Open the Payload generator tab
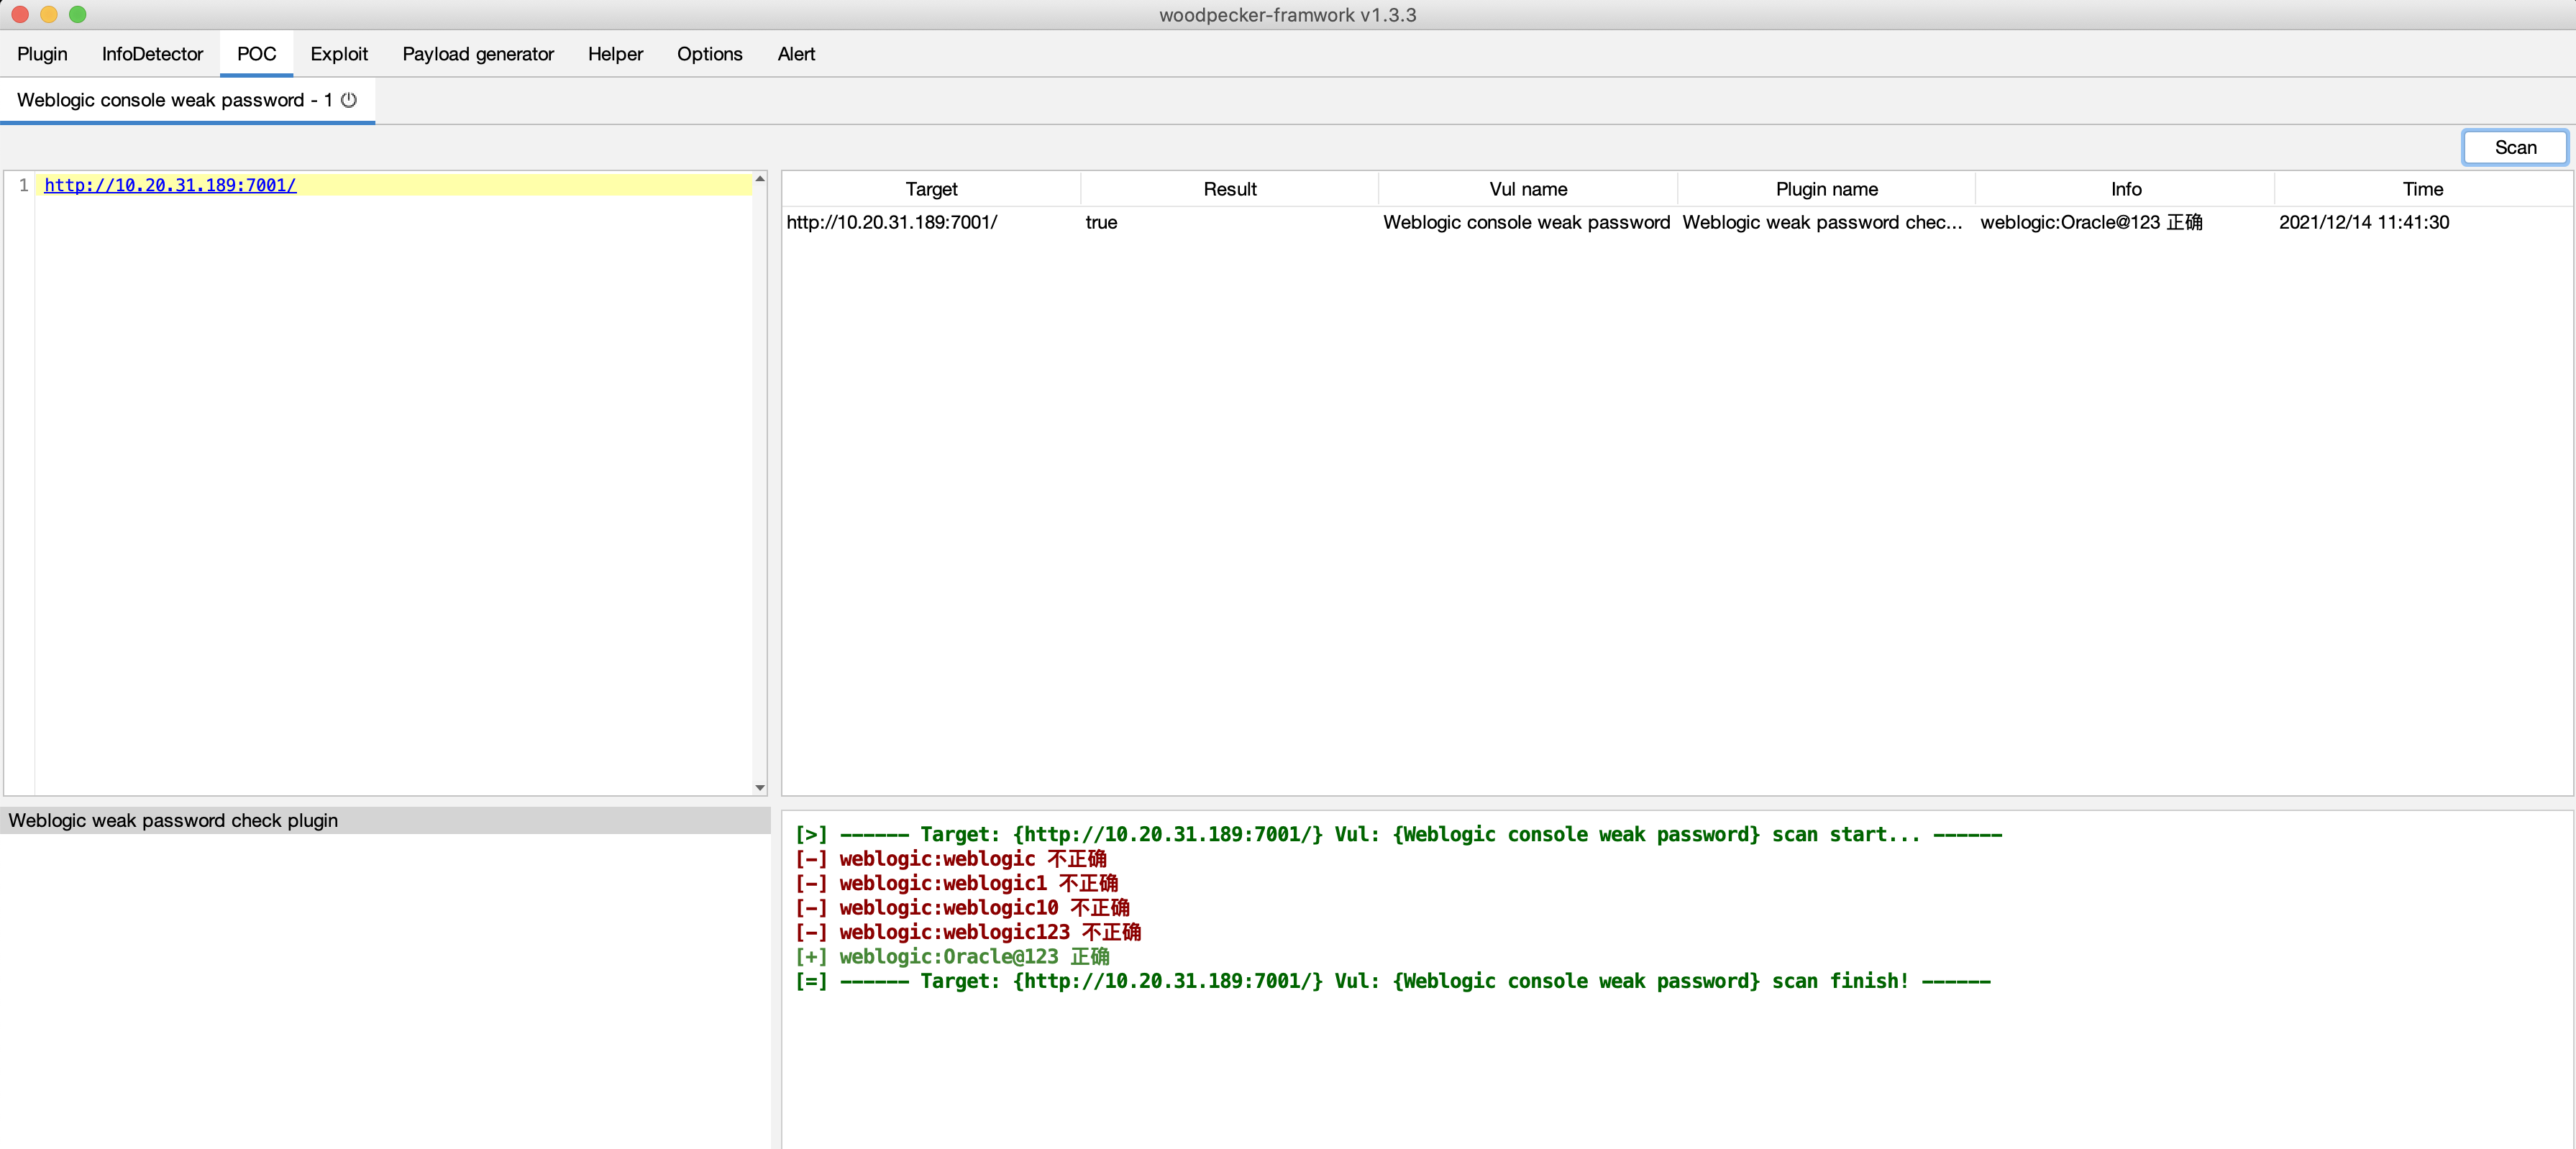Image resolution: width=2576 pixels, height=1149 pixels. (478, 54)
